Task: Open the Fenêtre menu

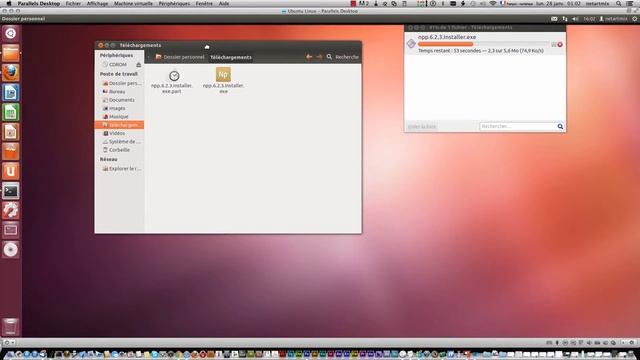Action: [204, 3]
